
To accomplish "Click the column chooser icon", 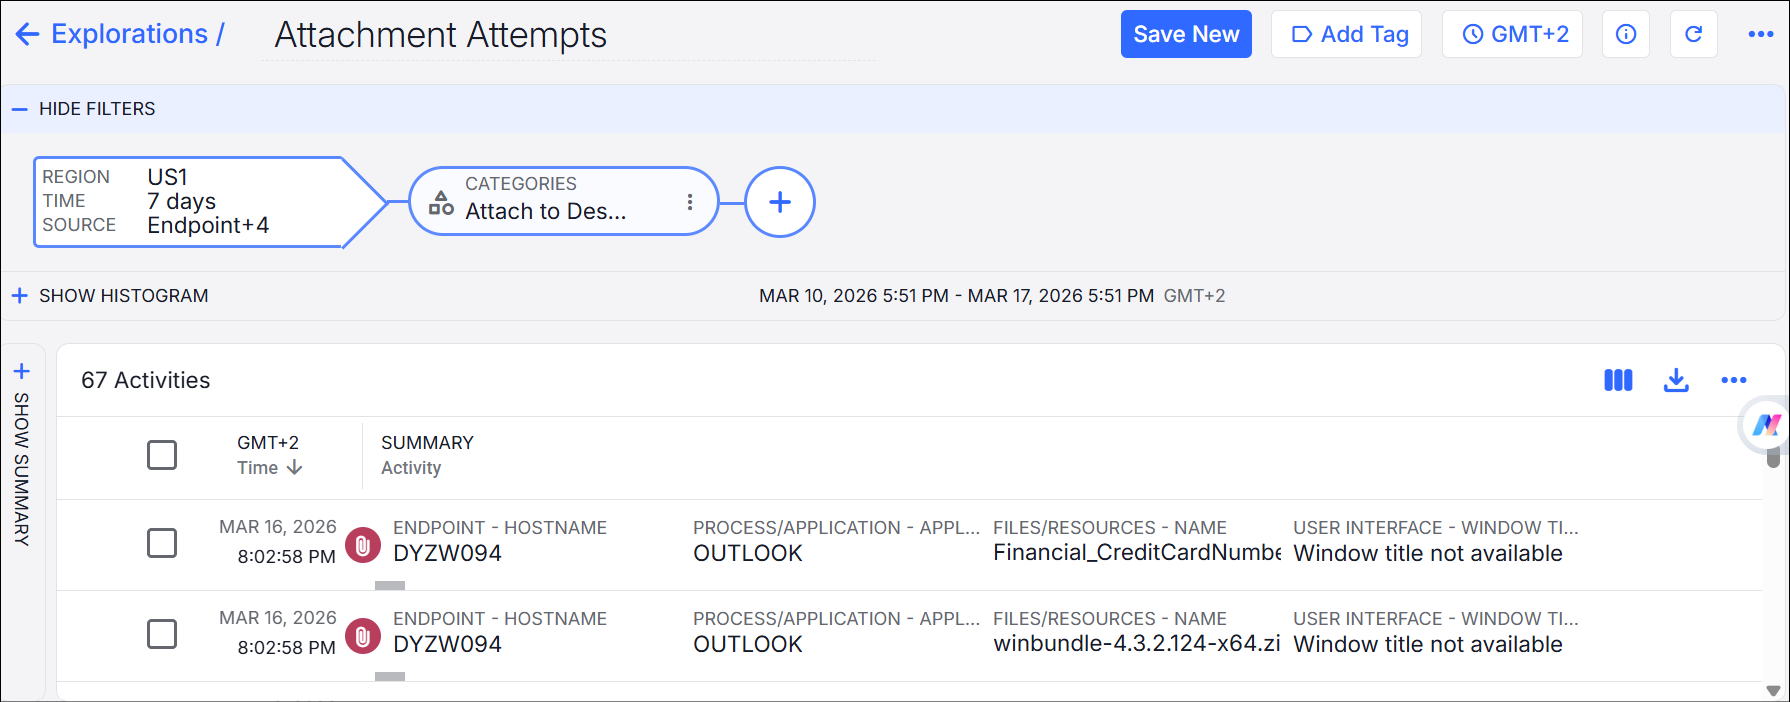I will pyautogui.click(x=1618, y=380).
